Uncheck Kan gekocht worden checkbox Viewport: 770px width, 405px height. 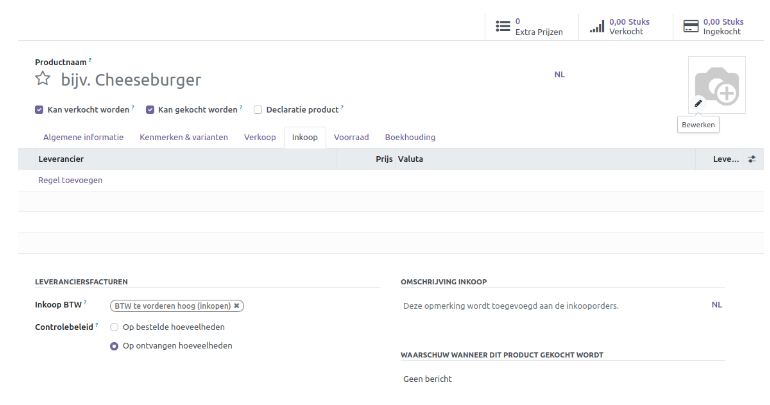[150, 109]
